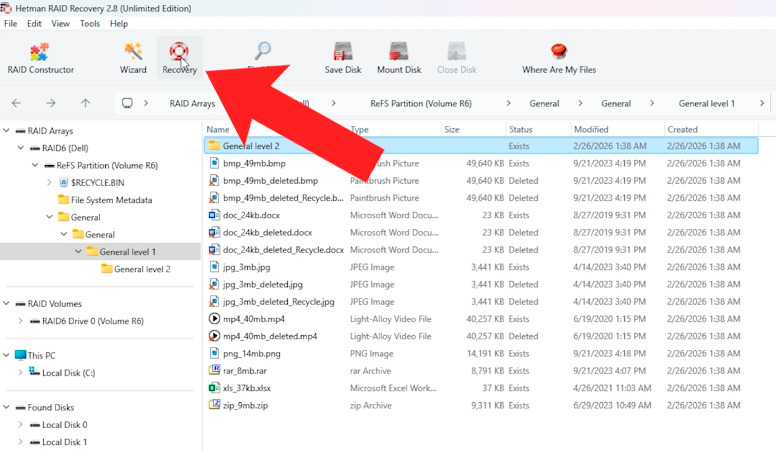Viewport: 776px width, 452px height.
Task: Open the Edit menu
Action: coord(34,23)
